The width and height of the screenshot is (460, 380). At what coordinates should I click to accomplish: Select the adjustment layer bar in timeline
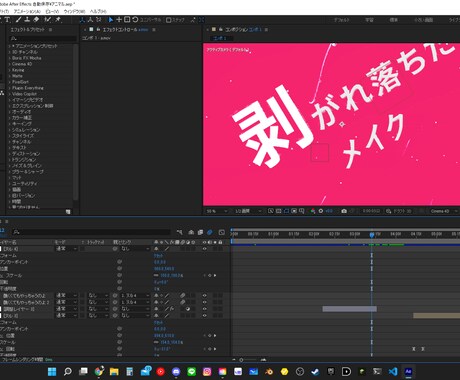[x=349, y=309]
